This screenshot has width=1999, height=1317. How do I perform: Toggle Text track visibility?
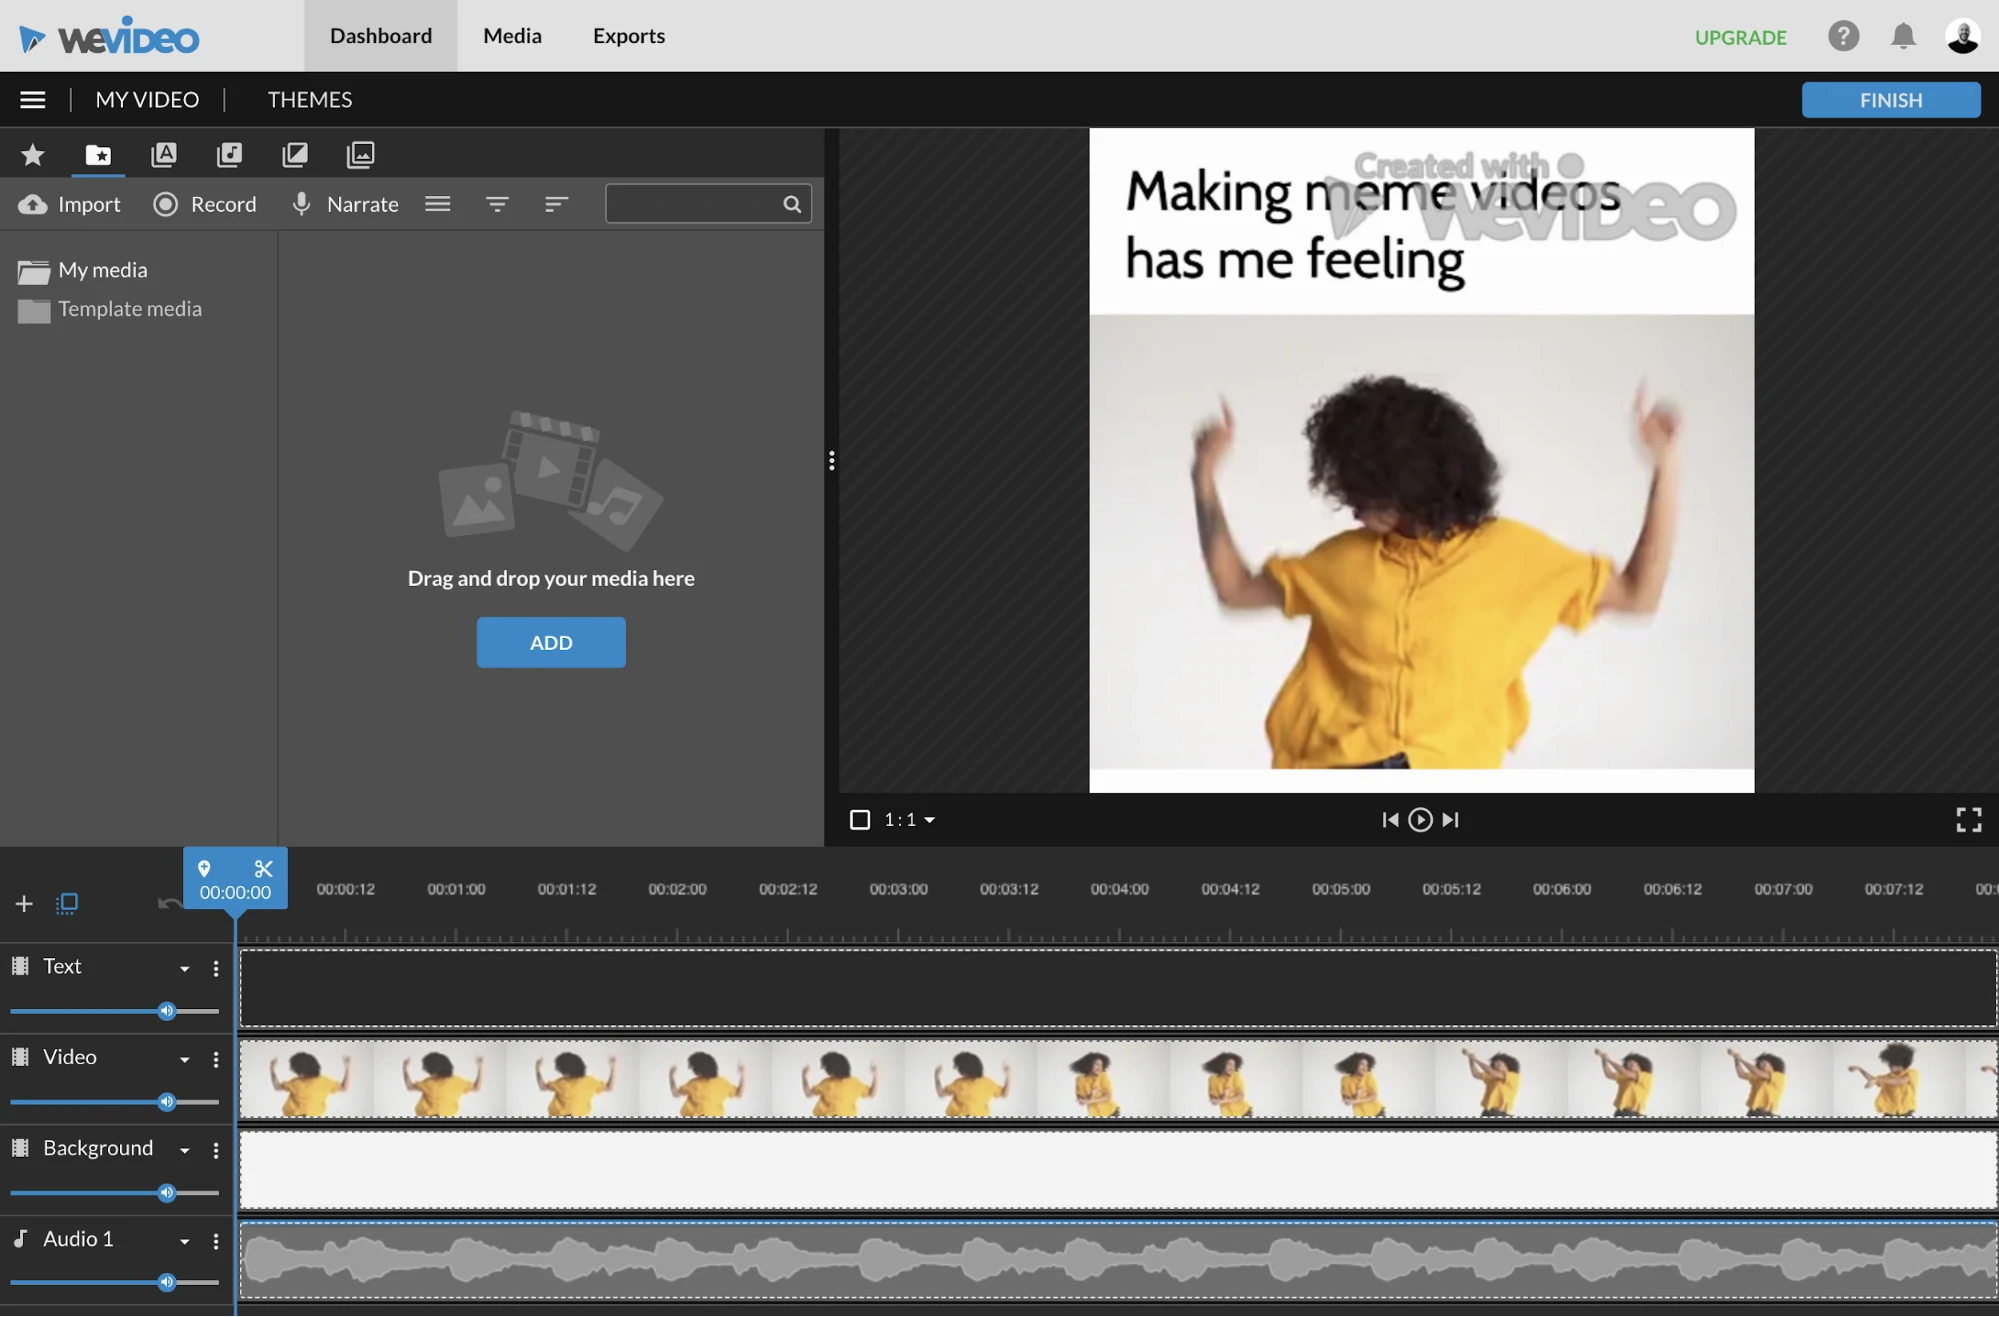tap(19, 967)
